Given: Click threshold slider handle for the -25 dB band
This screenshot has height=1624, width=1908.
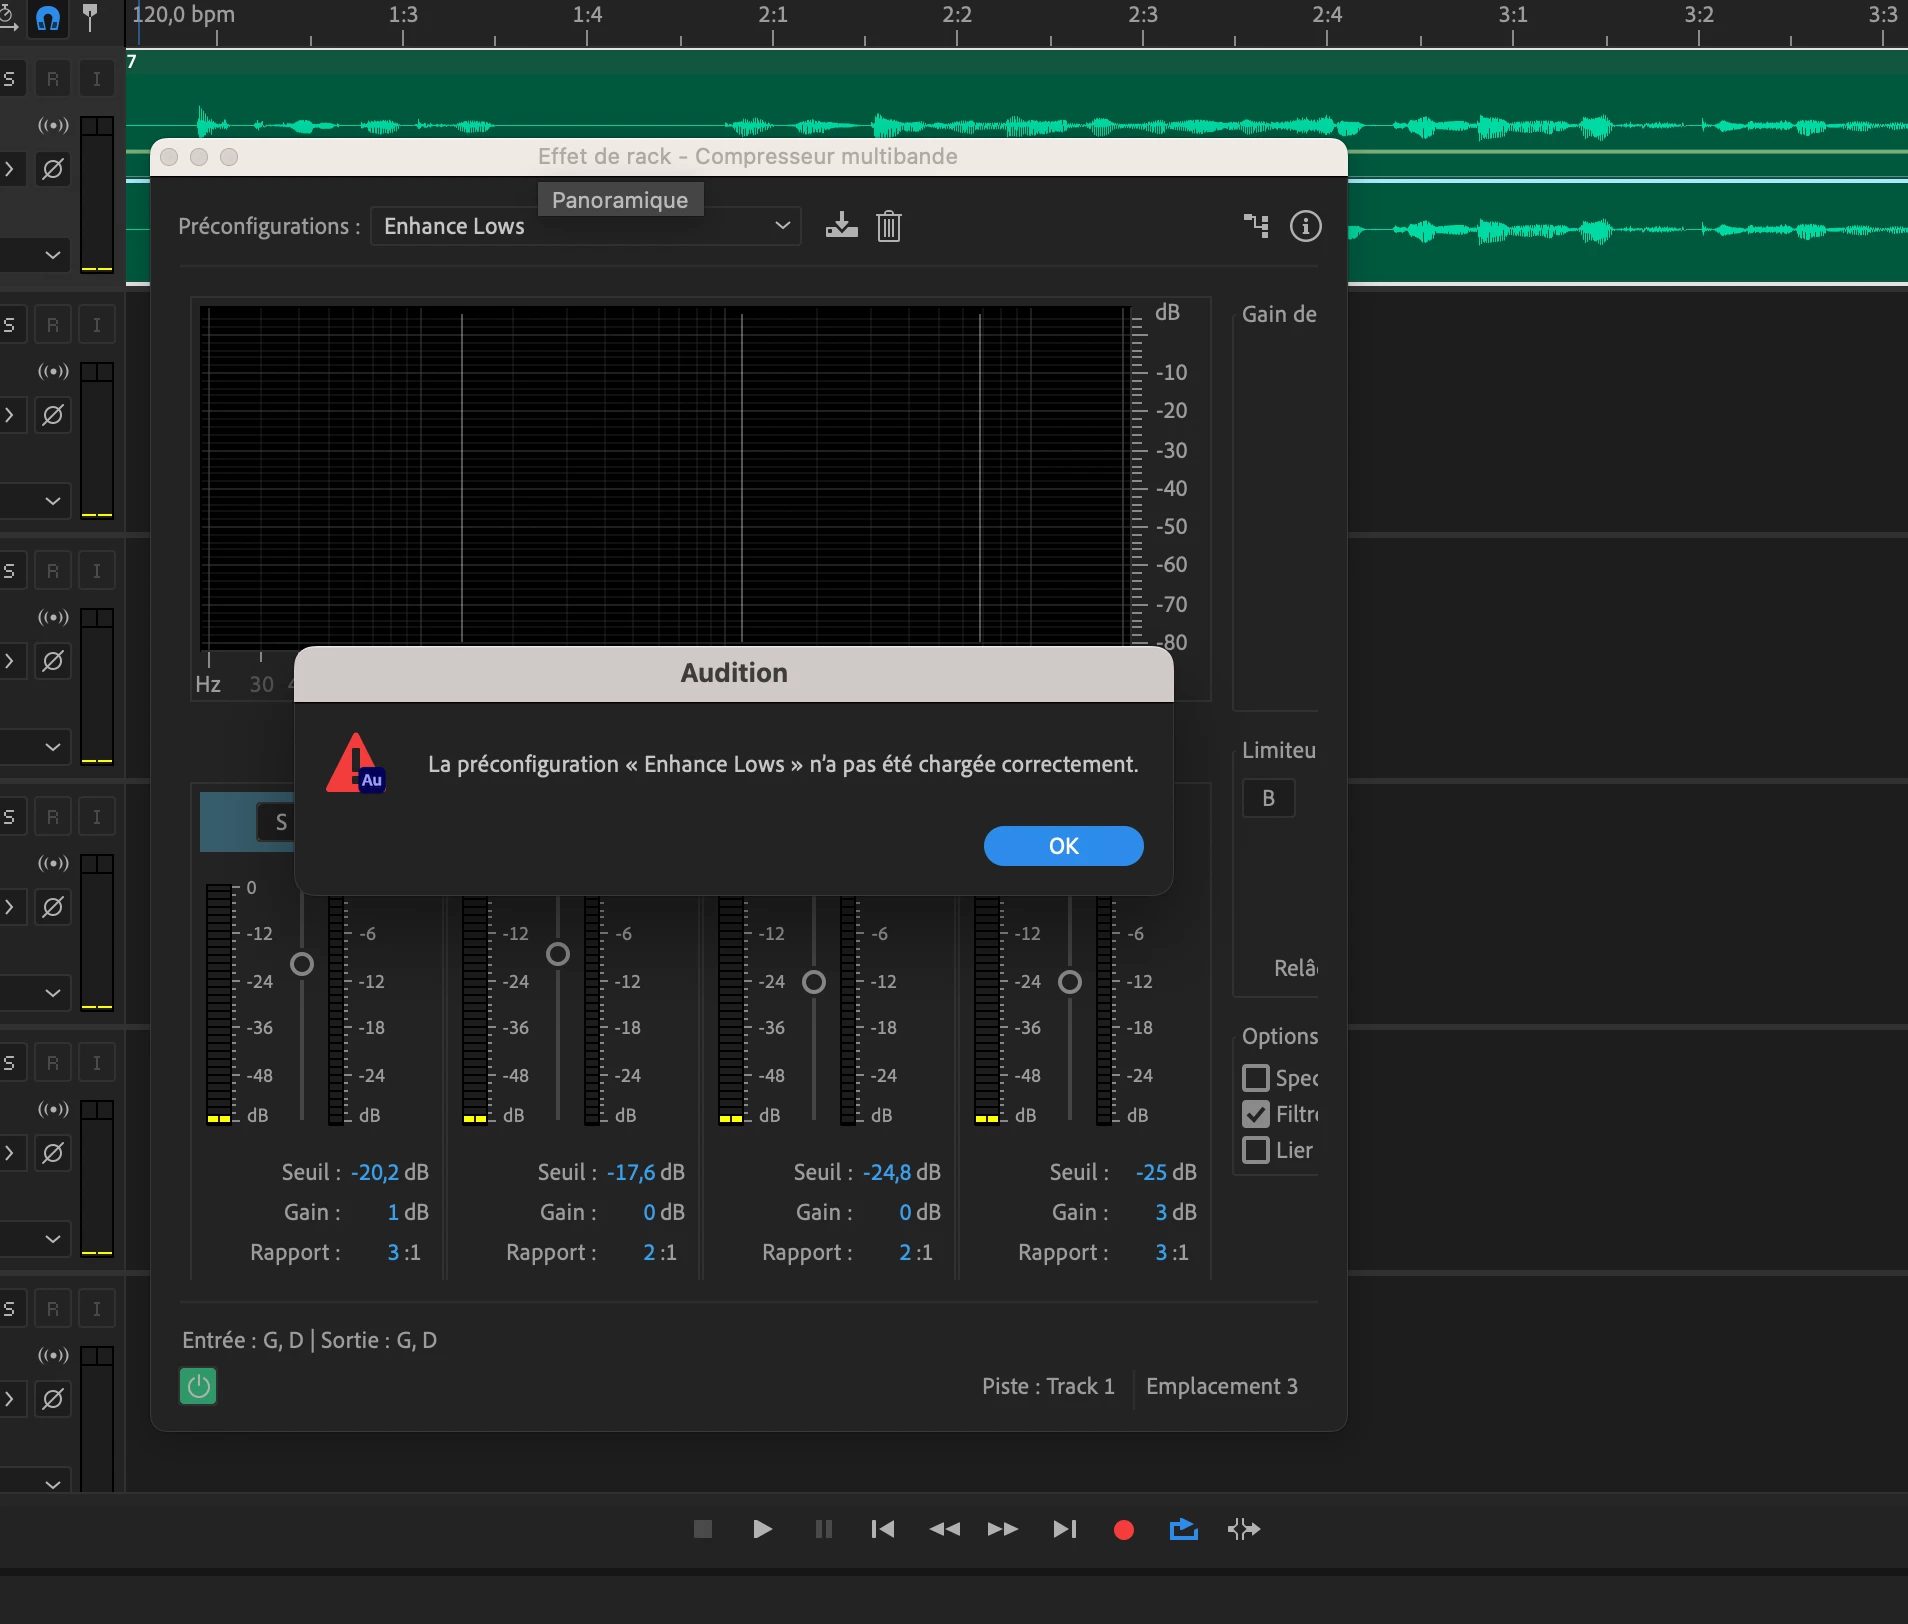Looking at the screenshot, I should (1070, 982).
